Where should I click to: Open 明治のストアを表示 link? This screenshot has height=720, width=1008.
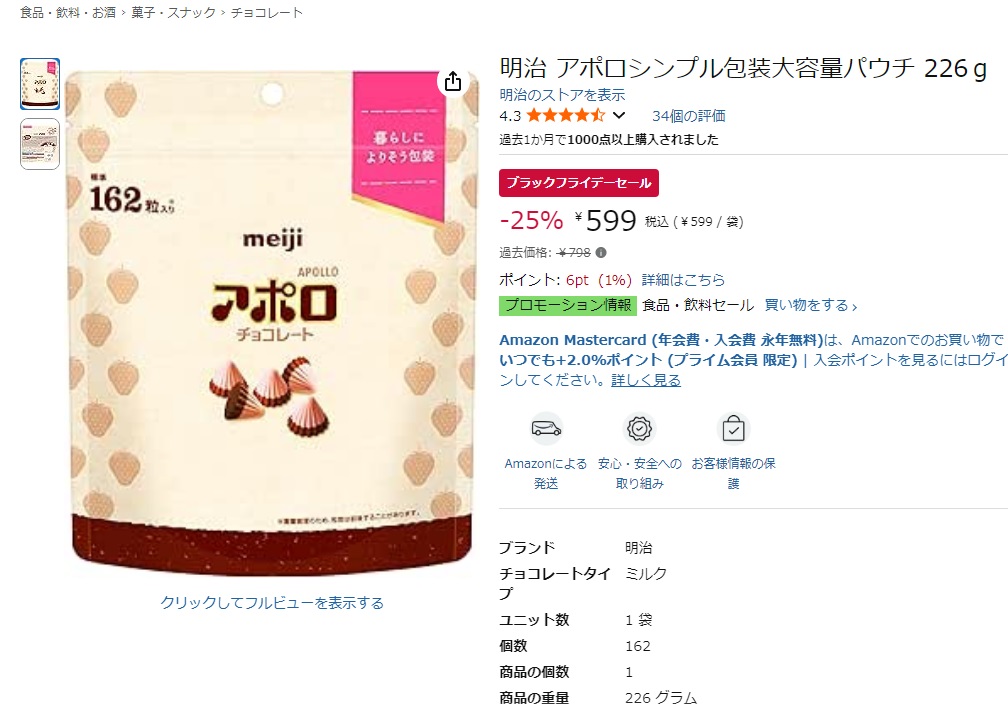[x=562, y=95]
